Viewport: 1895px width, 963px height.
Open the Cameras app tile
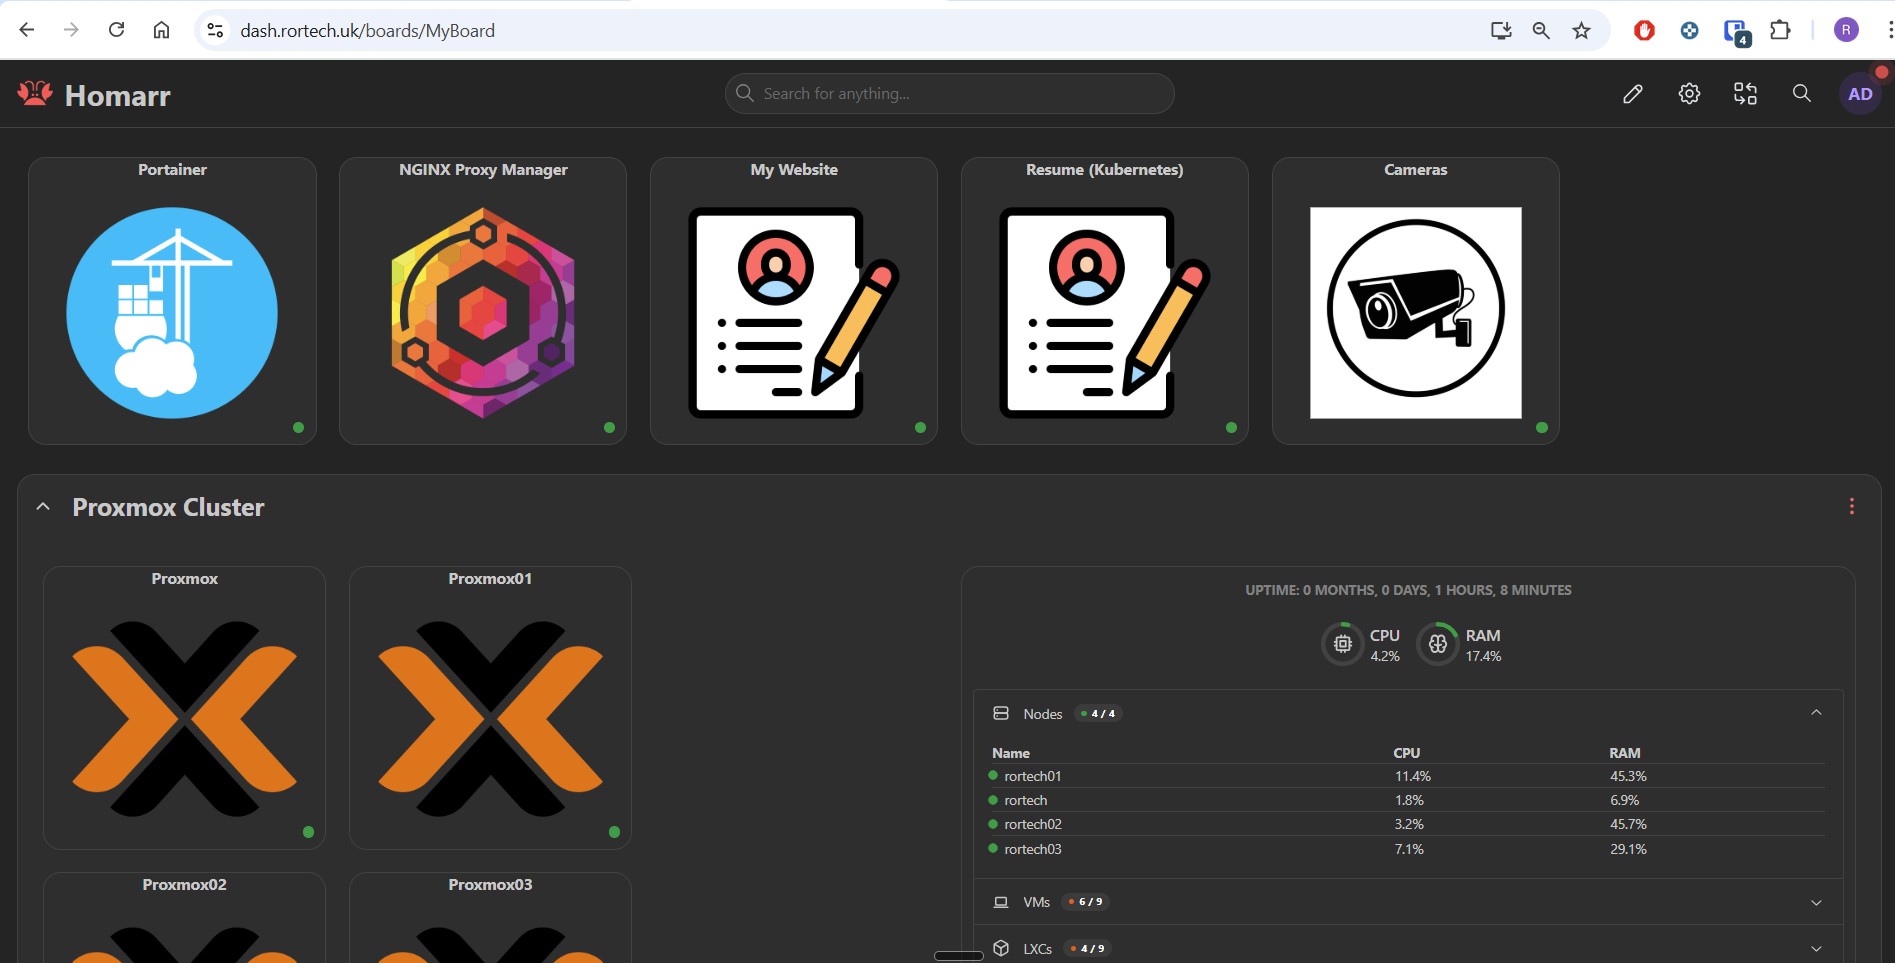click(1416, 300)
